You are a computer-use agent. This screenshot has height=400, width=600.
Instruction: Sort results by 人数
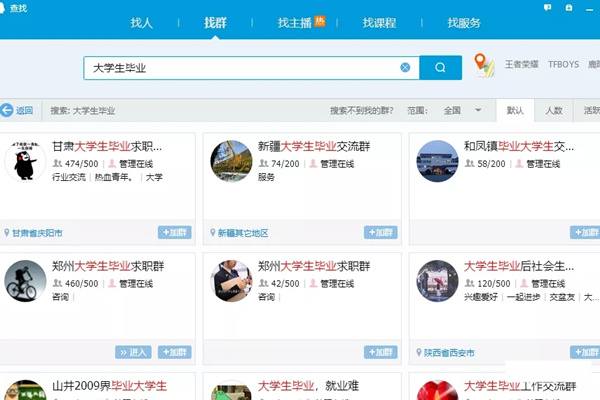pyautogui.click(x=554, y=111)
